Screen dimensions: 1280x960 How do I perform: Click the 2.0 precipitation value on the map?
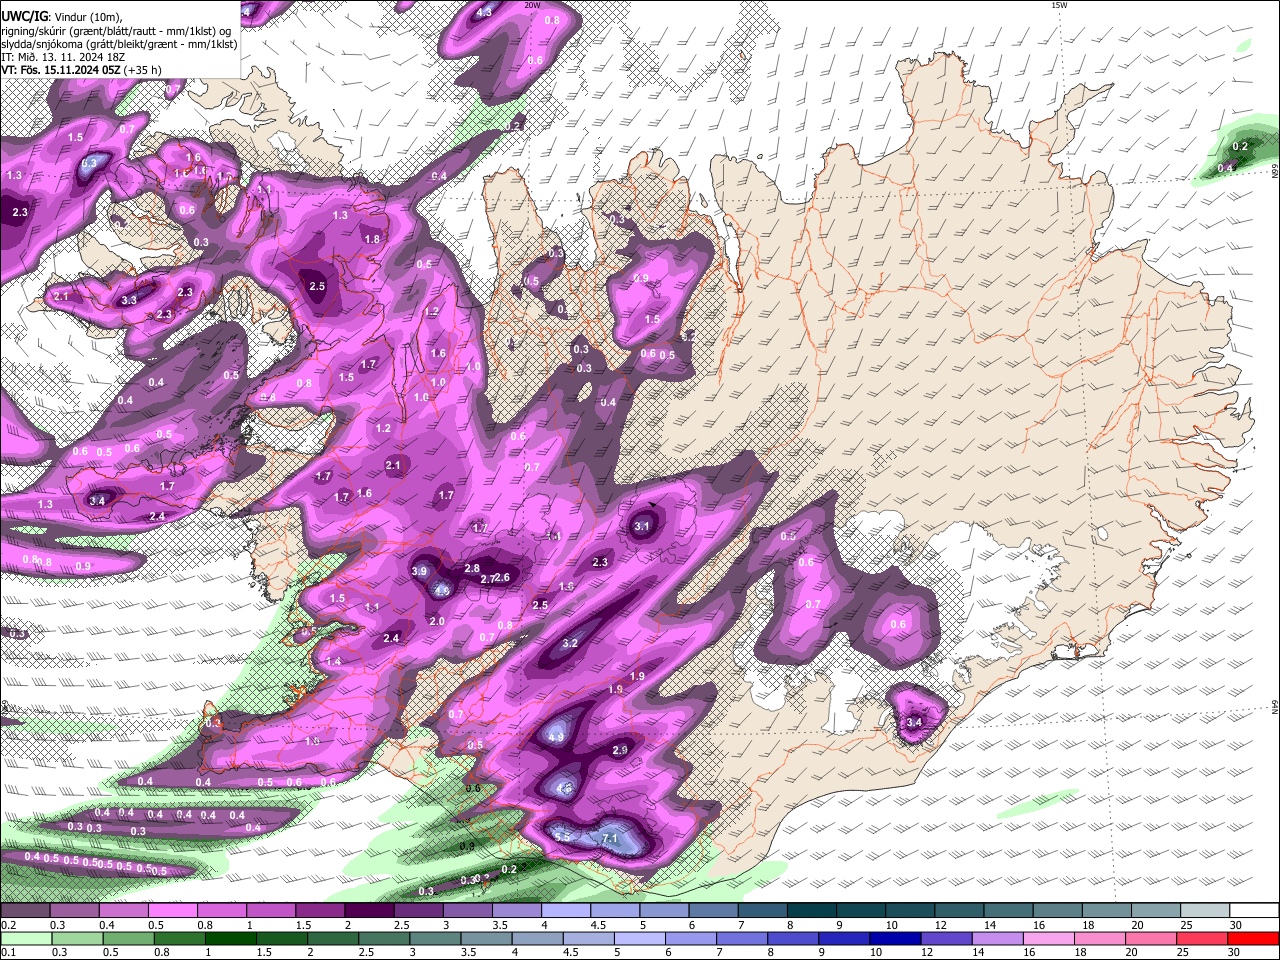pos(437,621)
